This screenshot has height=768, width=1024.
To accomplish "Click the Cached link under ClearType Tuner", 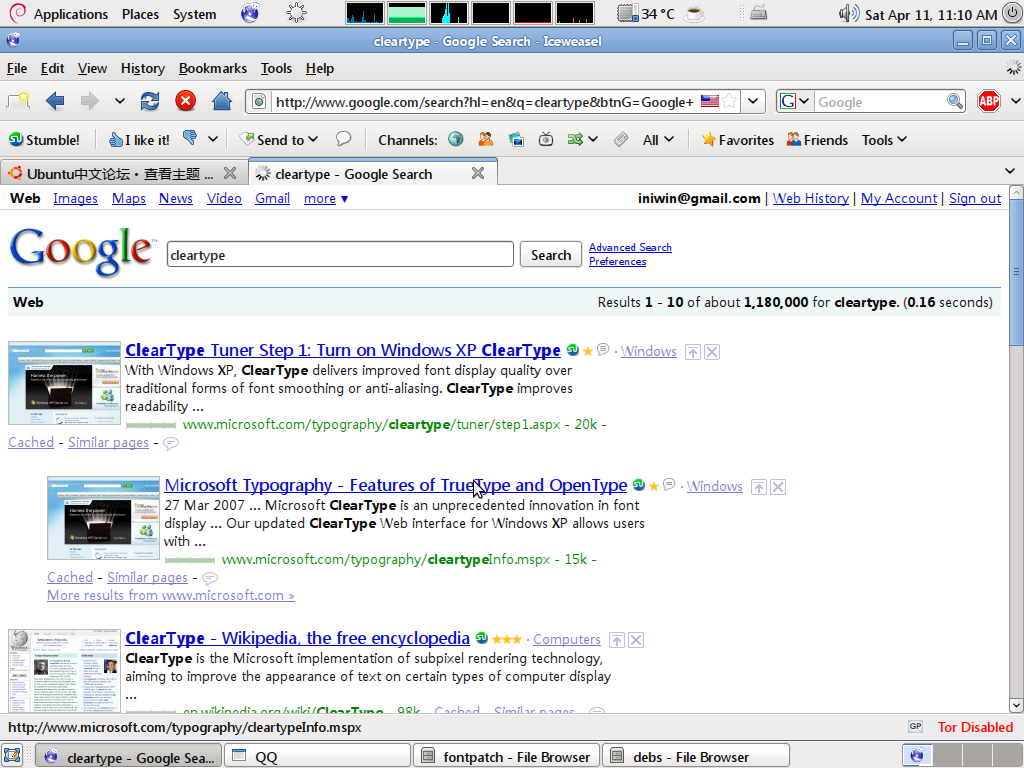I will [31, 442].
